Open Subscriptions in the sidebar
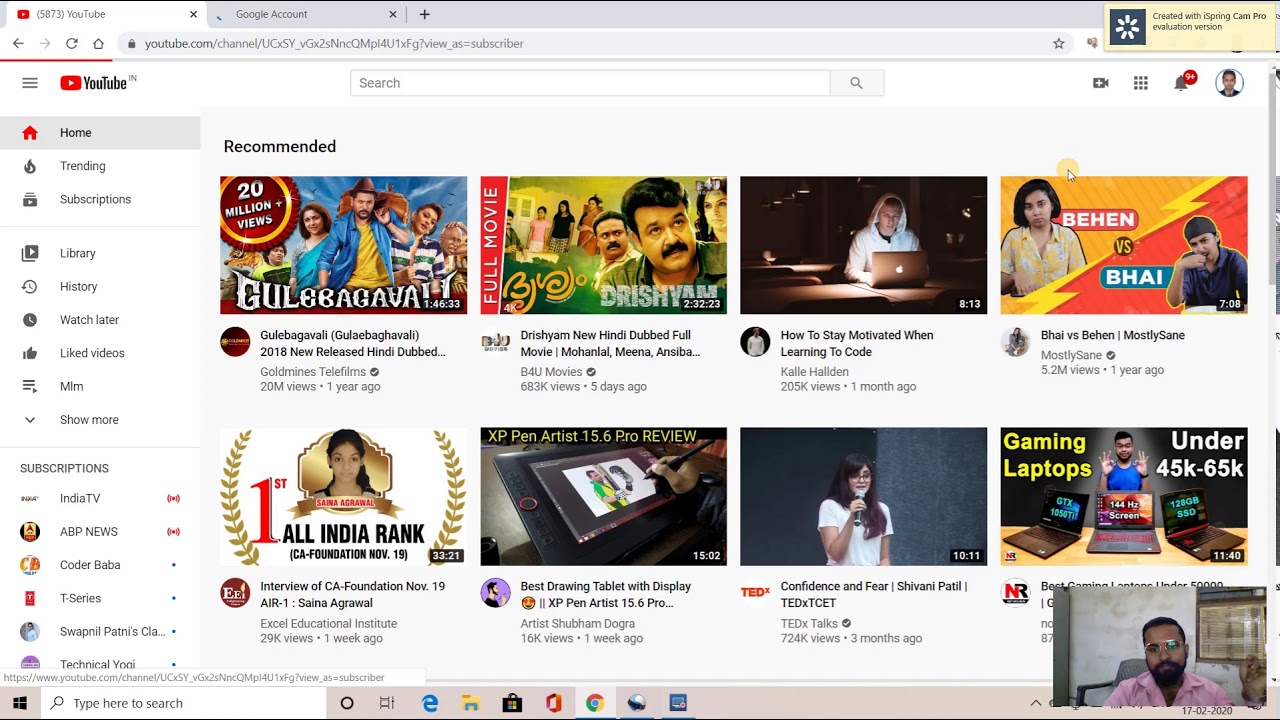This screenshot has height=720, width=1280. pos(100,199)
